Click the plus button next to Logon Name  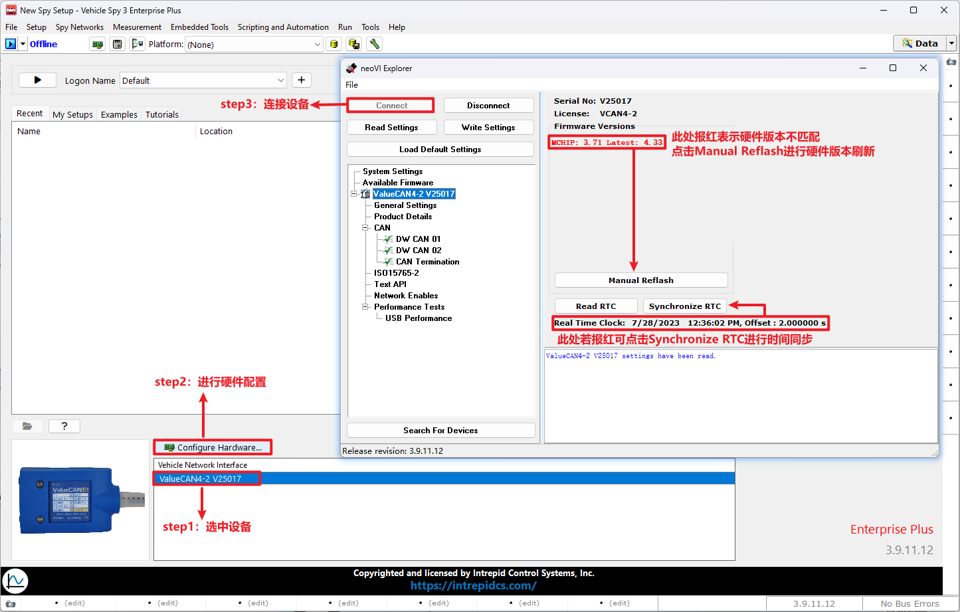coord(301,80)
